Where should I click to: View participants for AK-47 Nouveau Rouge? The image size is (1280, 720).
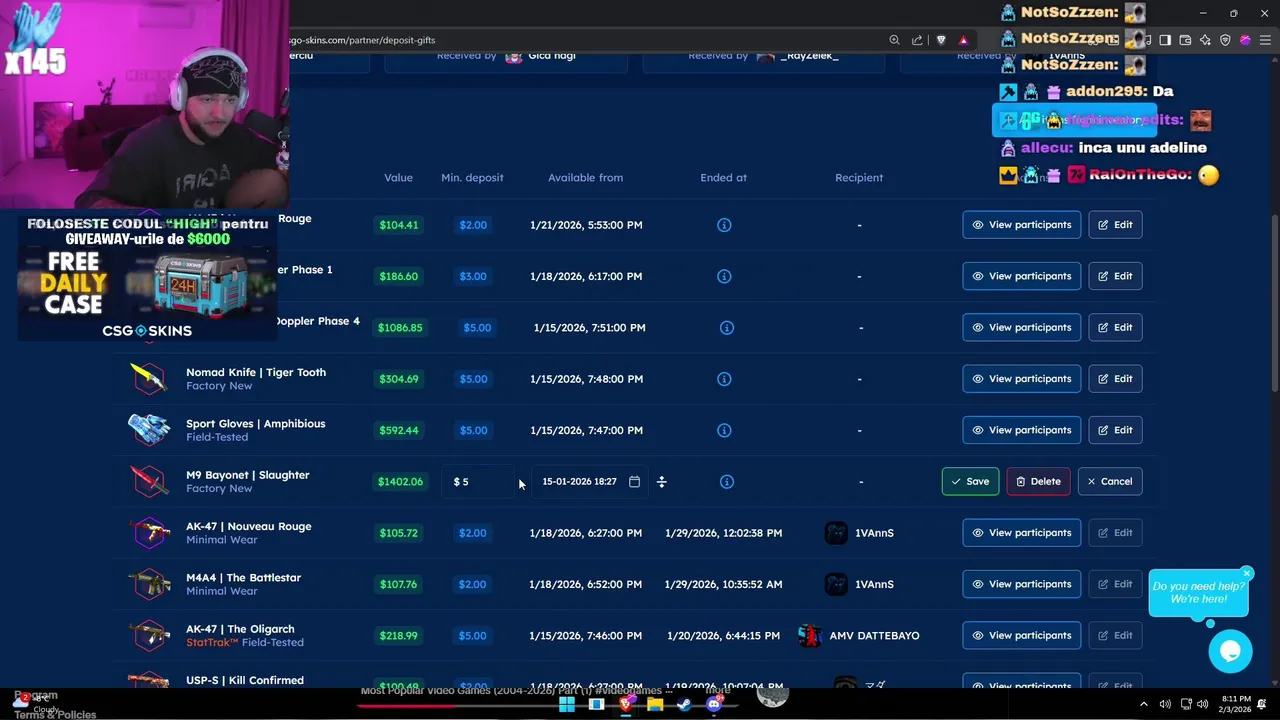click(1021, 533)
